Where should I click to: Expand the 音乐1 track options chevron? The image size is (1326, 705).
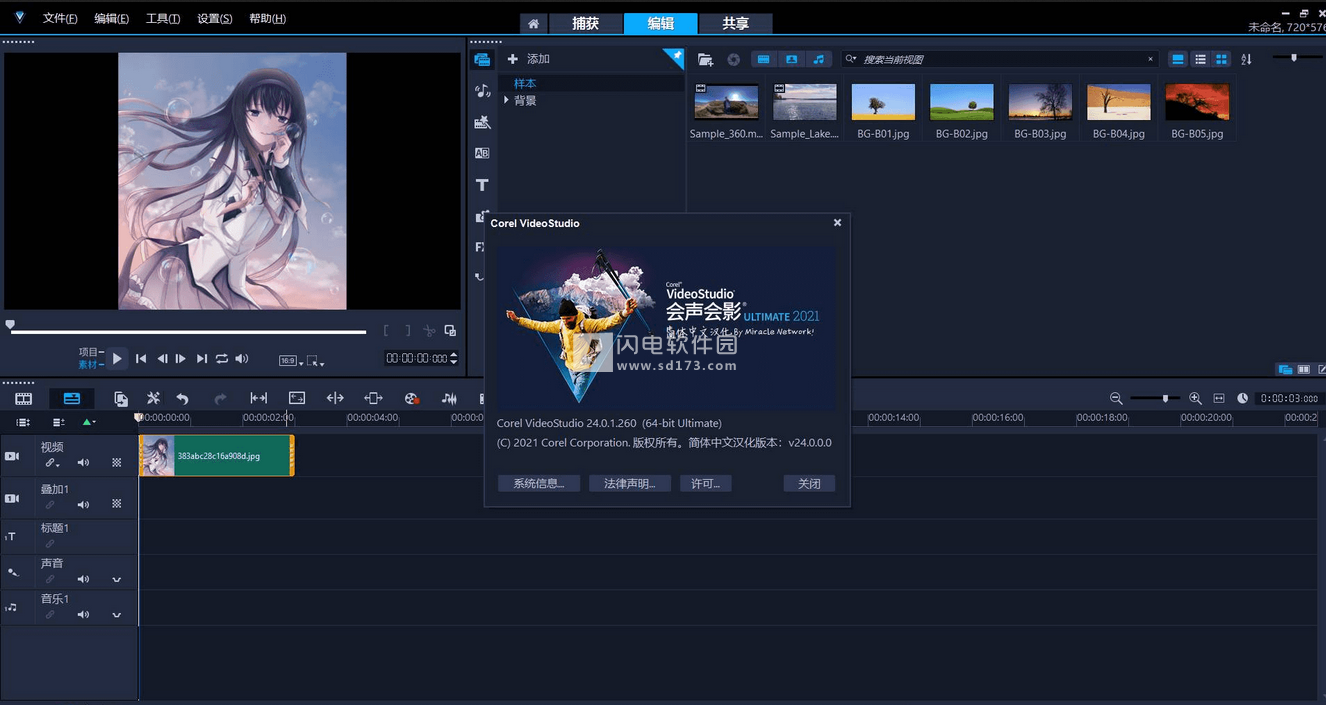tap(116, 614)
